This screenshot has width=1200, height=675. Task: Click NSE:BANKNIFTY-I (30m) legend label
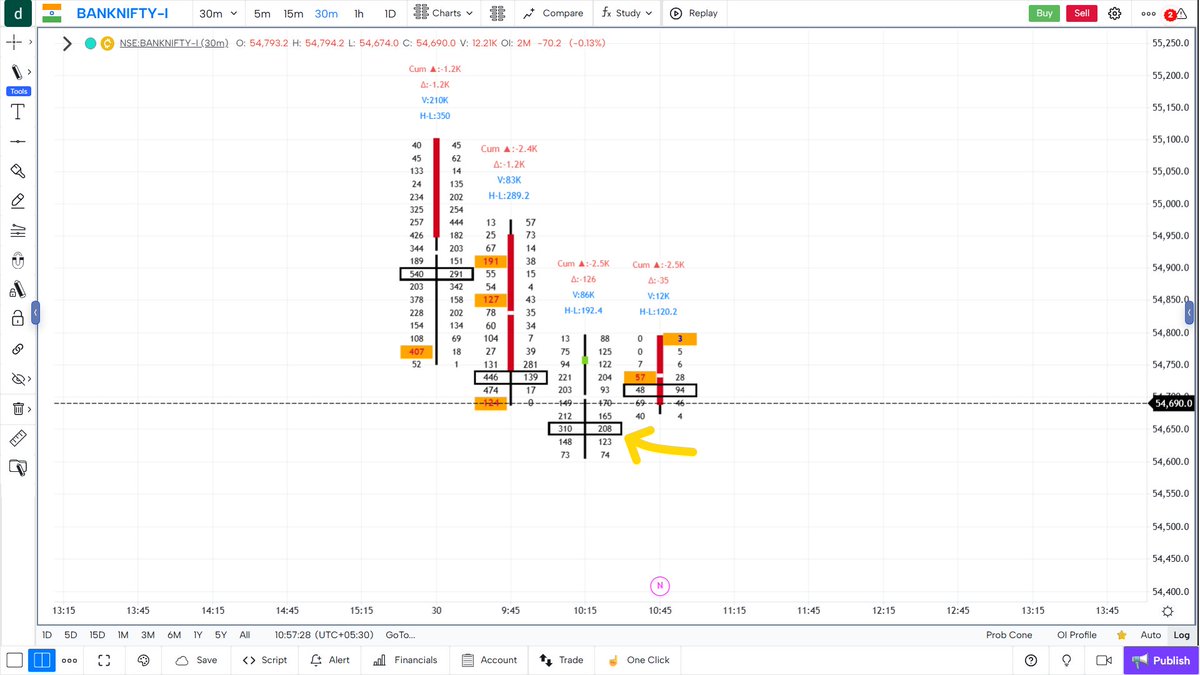pyautogui.click(x=173, y=43)
